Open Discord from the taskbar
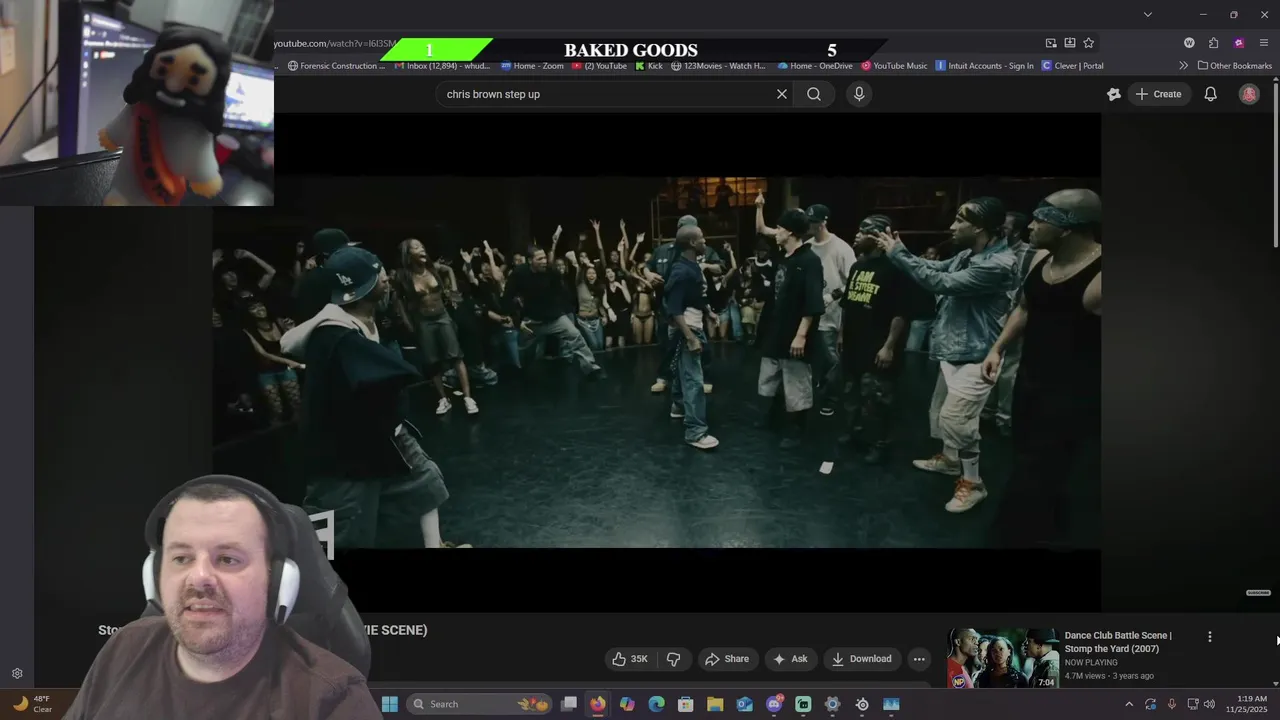 click(774, 704)
